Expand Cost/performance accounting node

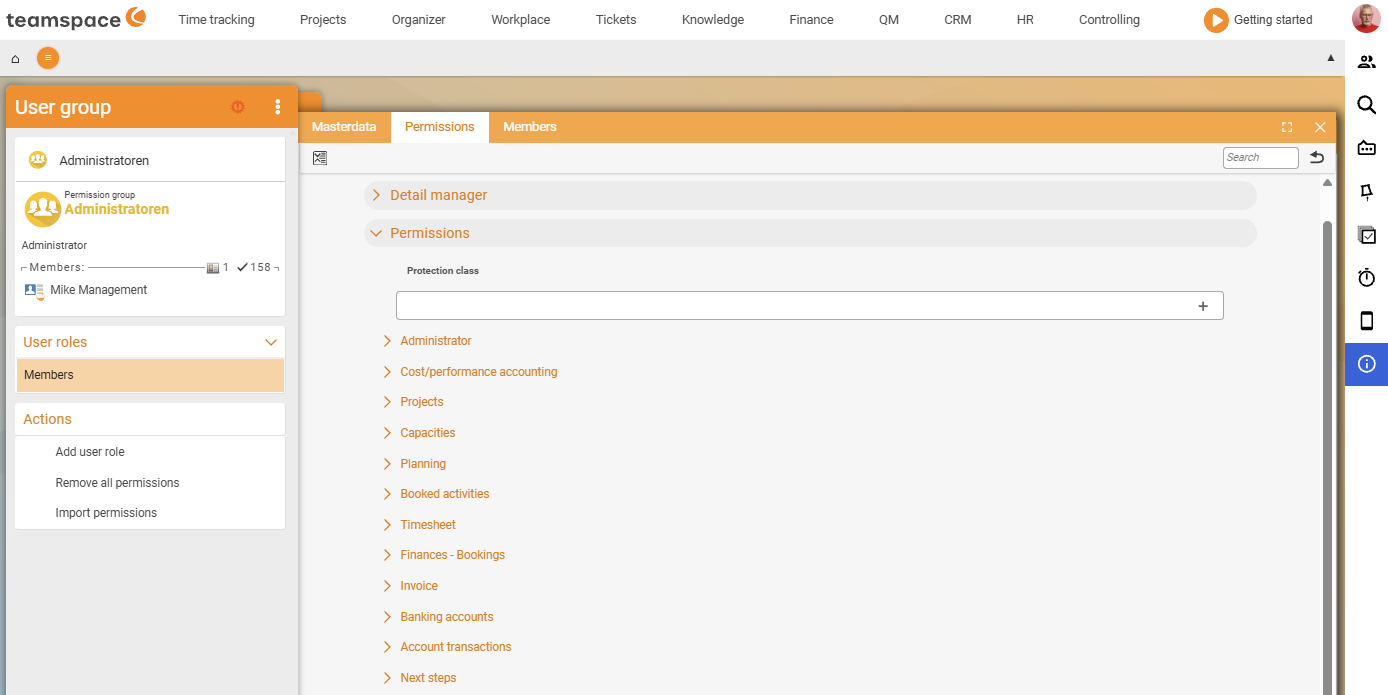[x=387, y=372]
